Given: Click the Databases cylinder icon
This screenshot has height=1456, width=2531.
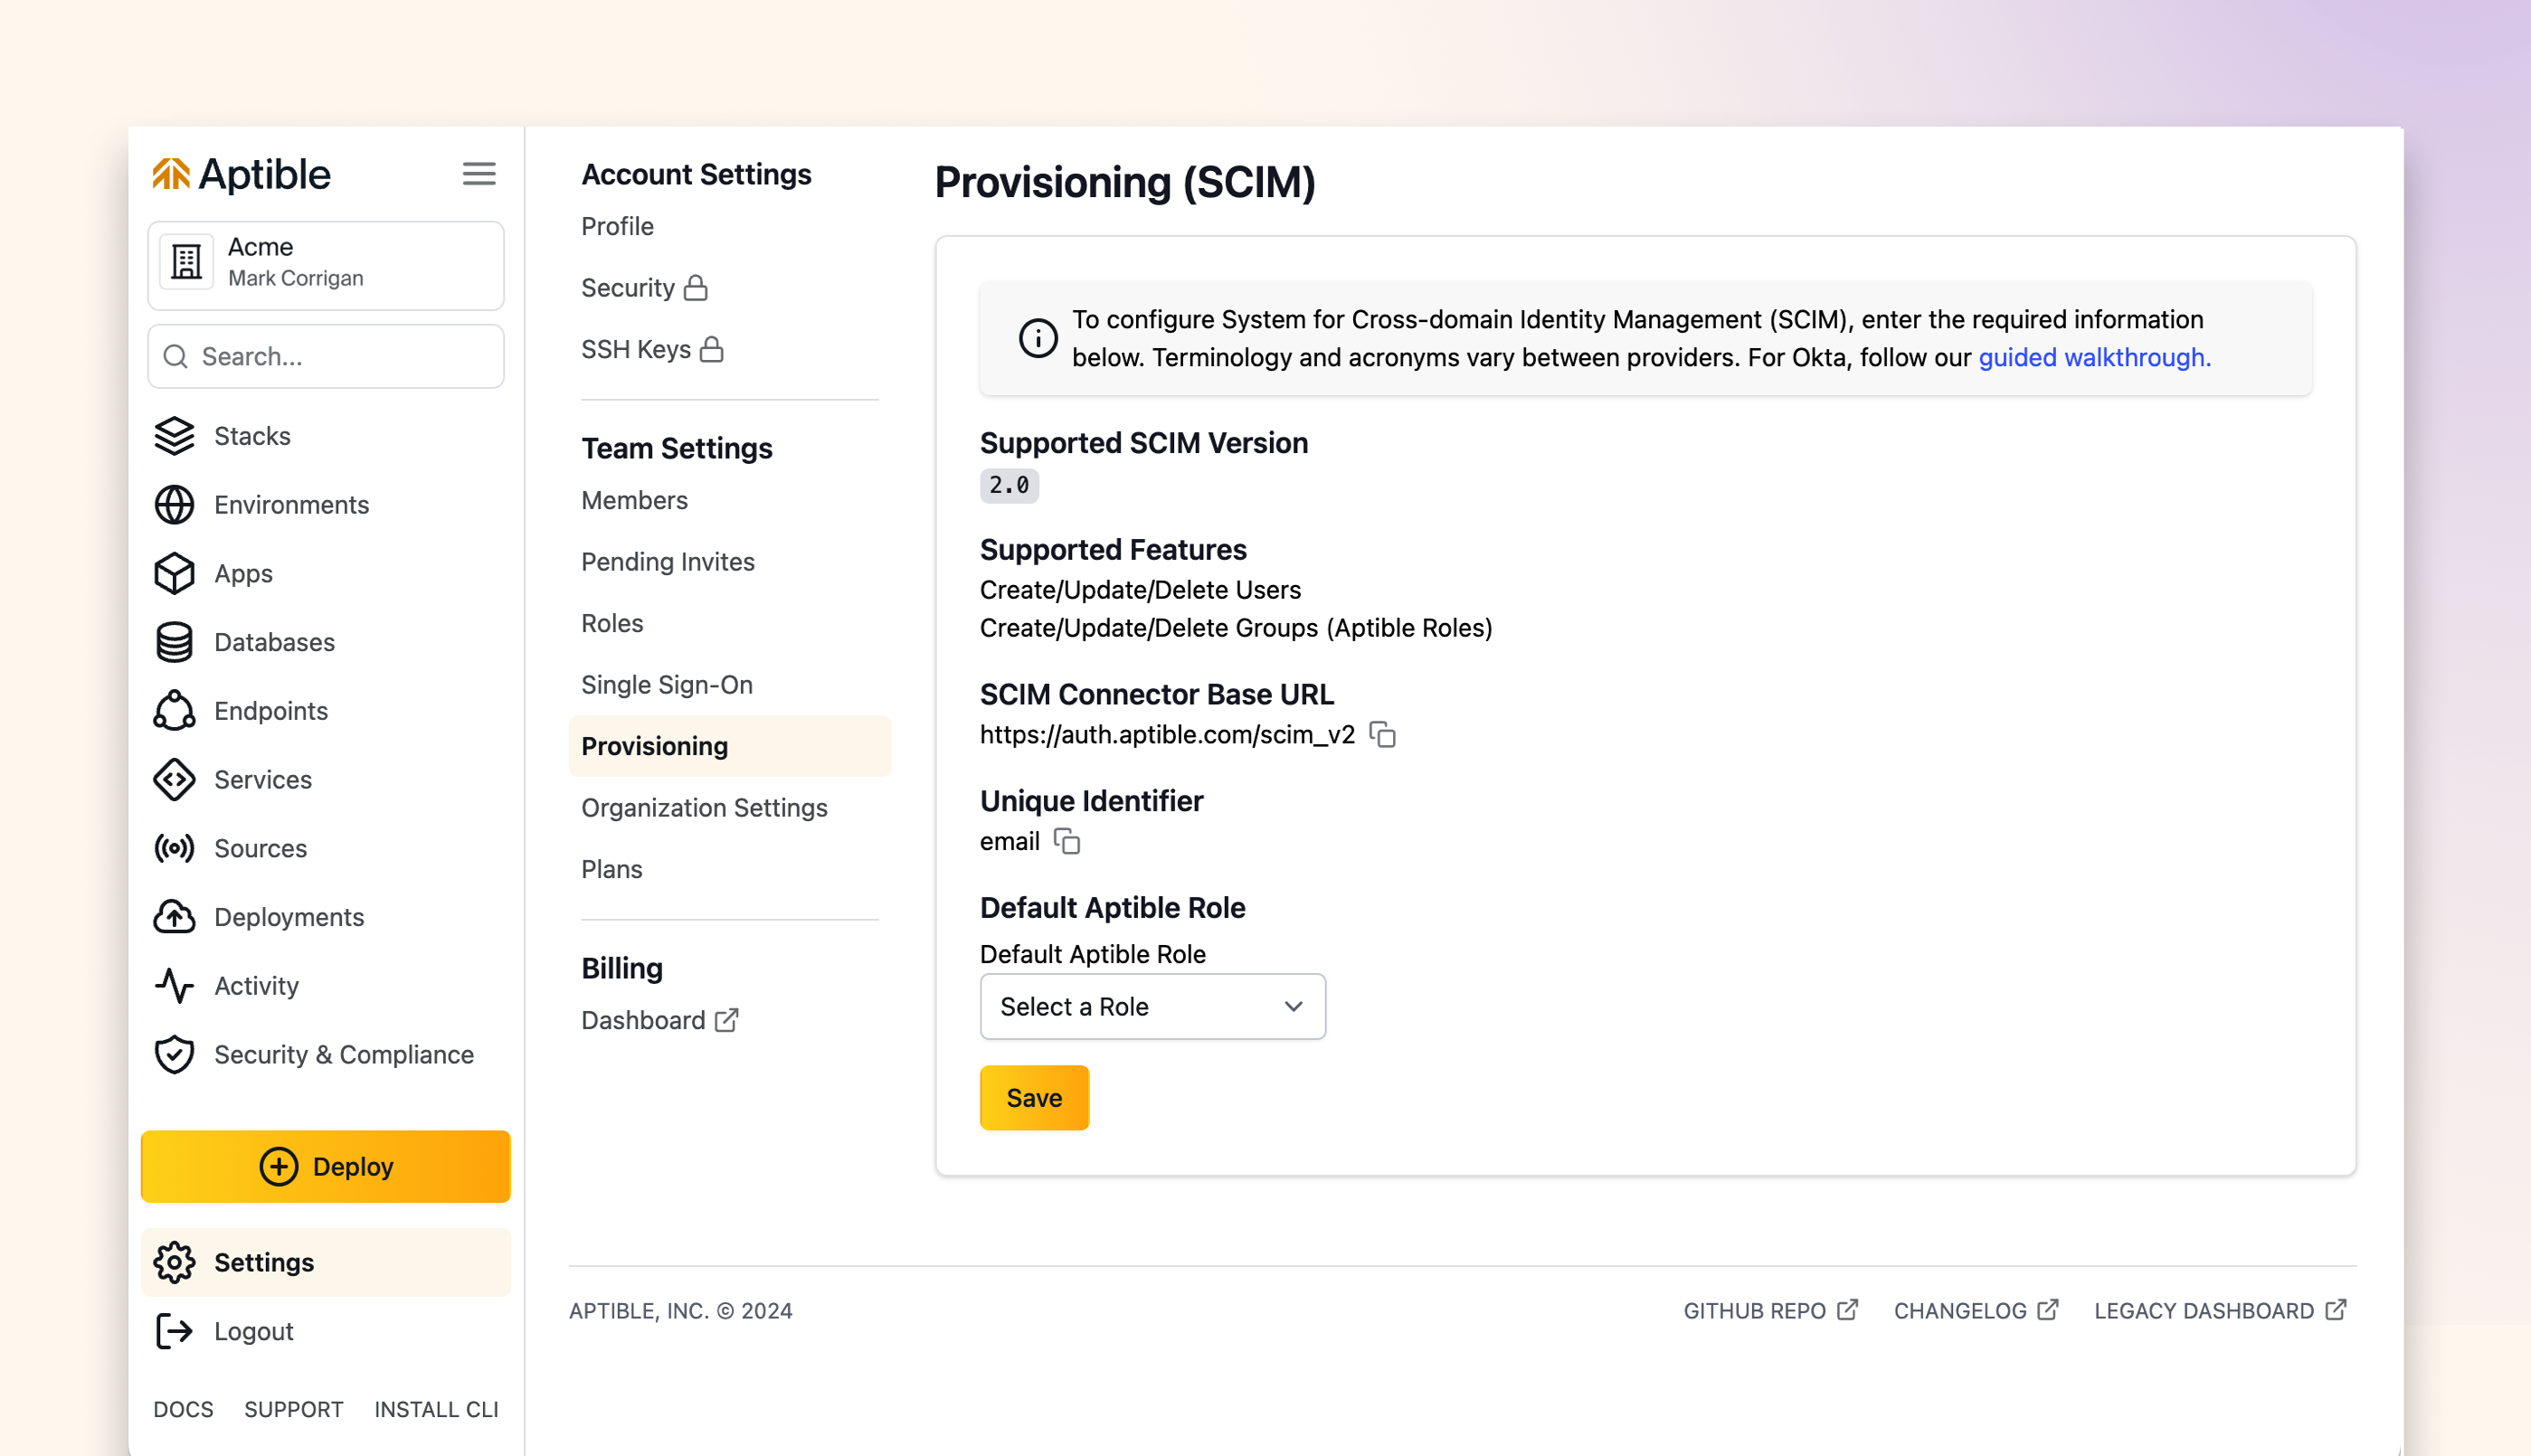Looking at the screenshot, I should click(174, 642).
